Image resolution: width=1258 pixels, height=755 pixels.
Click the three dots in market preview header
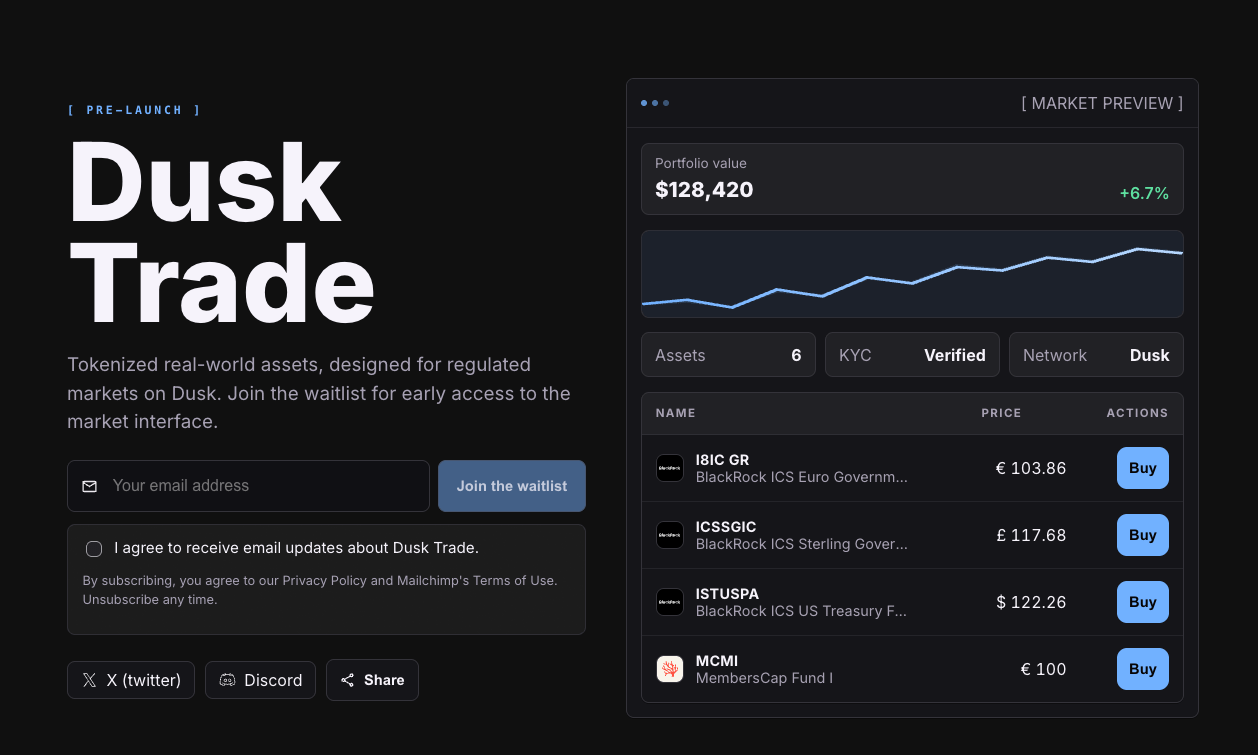[x=655, y=103]
